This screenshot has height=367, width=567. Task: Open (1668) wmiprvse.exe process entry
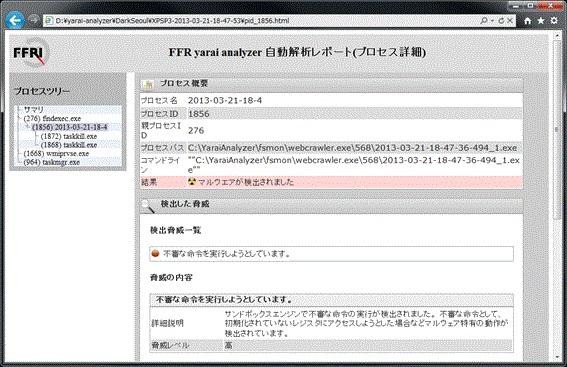pyautogui.click(x=56, y=154)
